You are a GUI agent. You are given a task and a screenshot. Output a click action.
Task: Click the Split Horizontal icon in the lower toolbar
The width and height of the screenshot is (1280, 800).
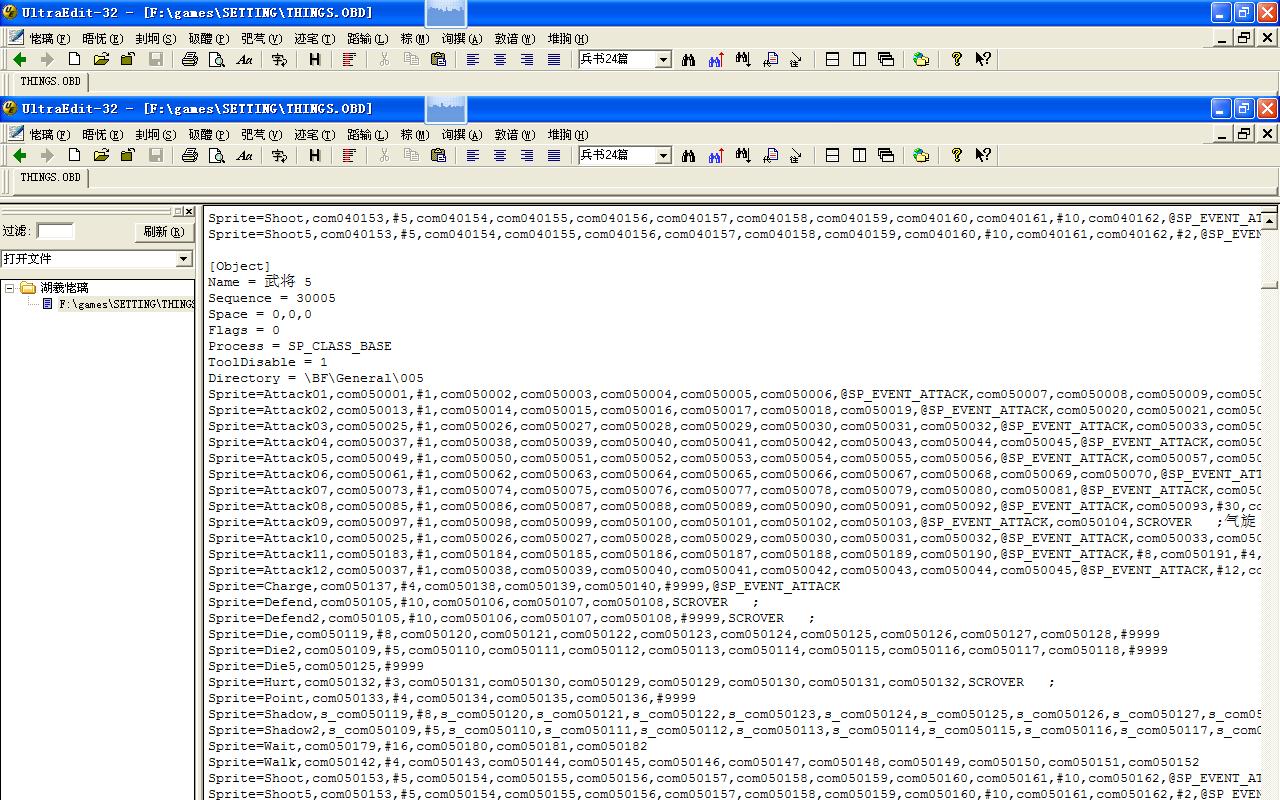832,155
